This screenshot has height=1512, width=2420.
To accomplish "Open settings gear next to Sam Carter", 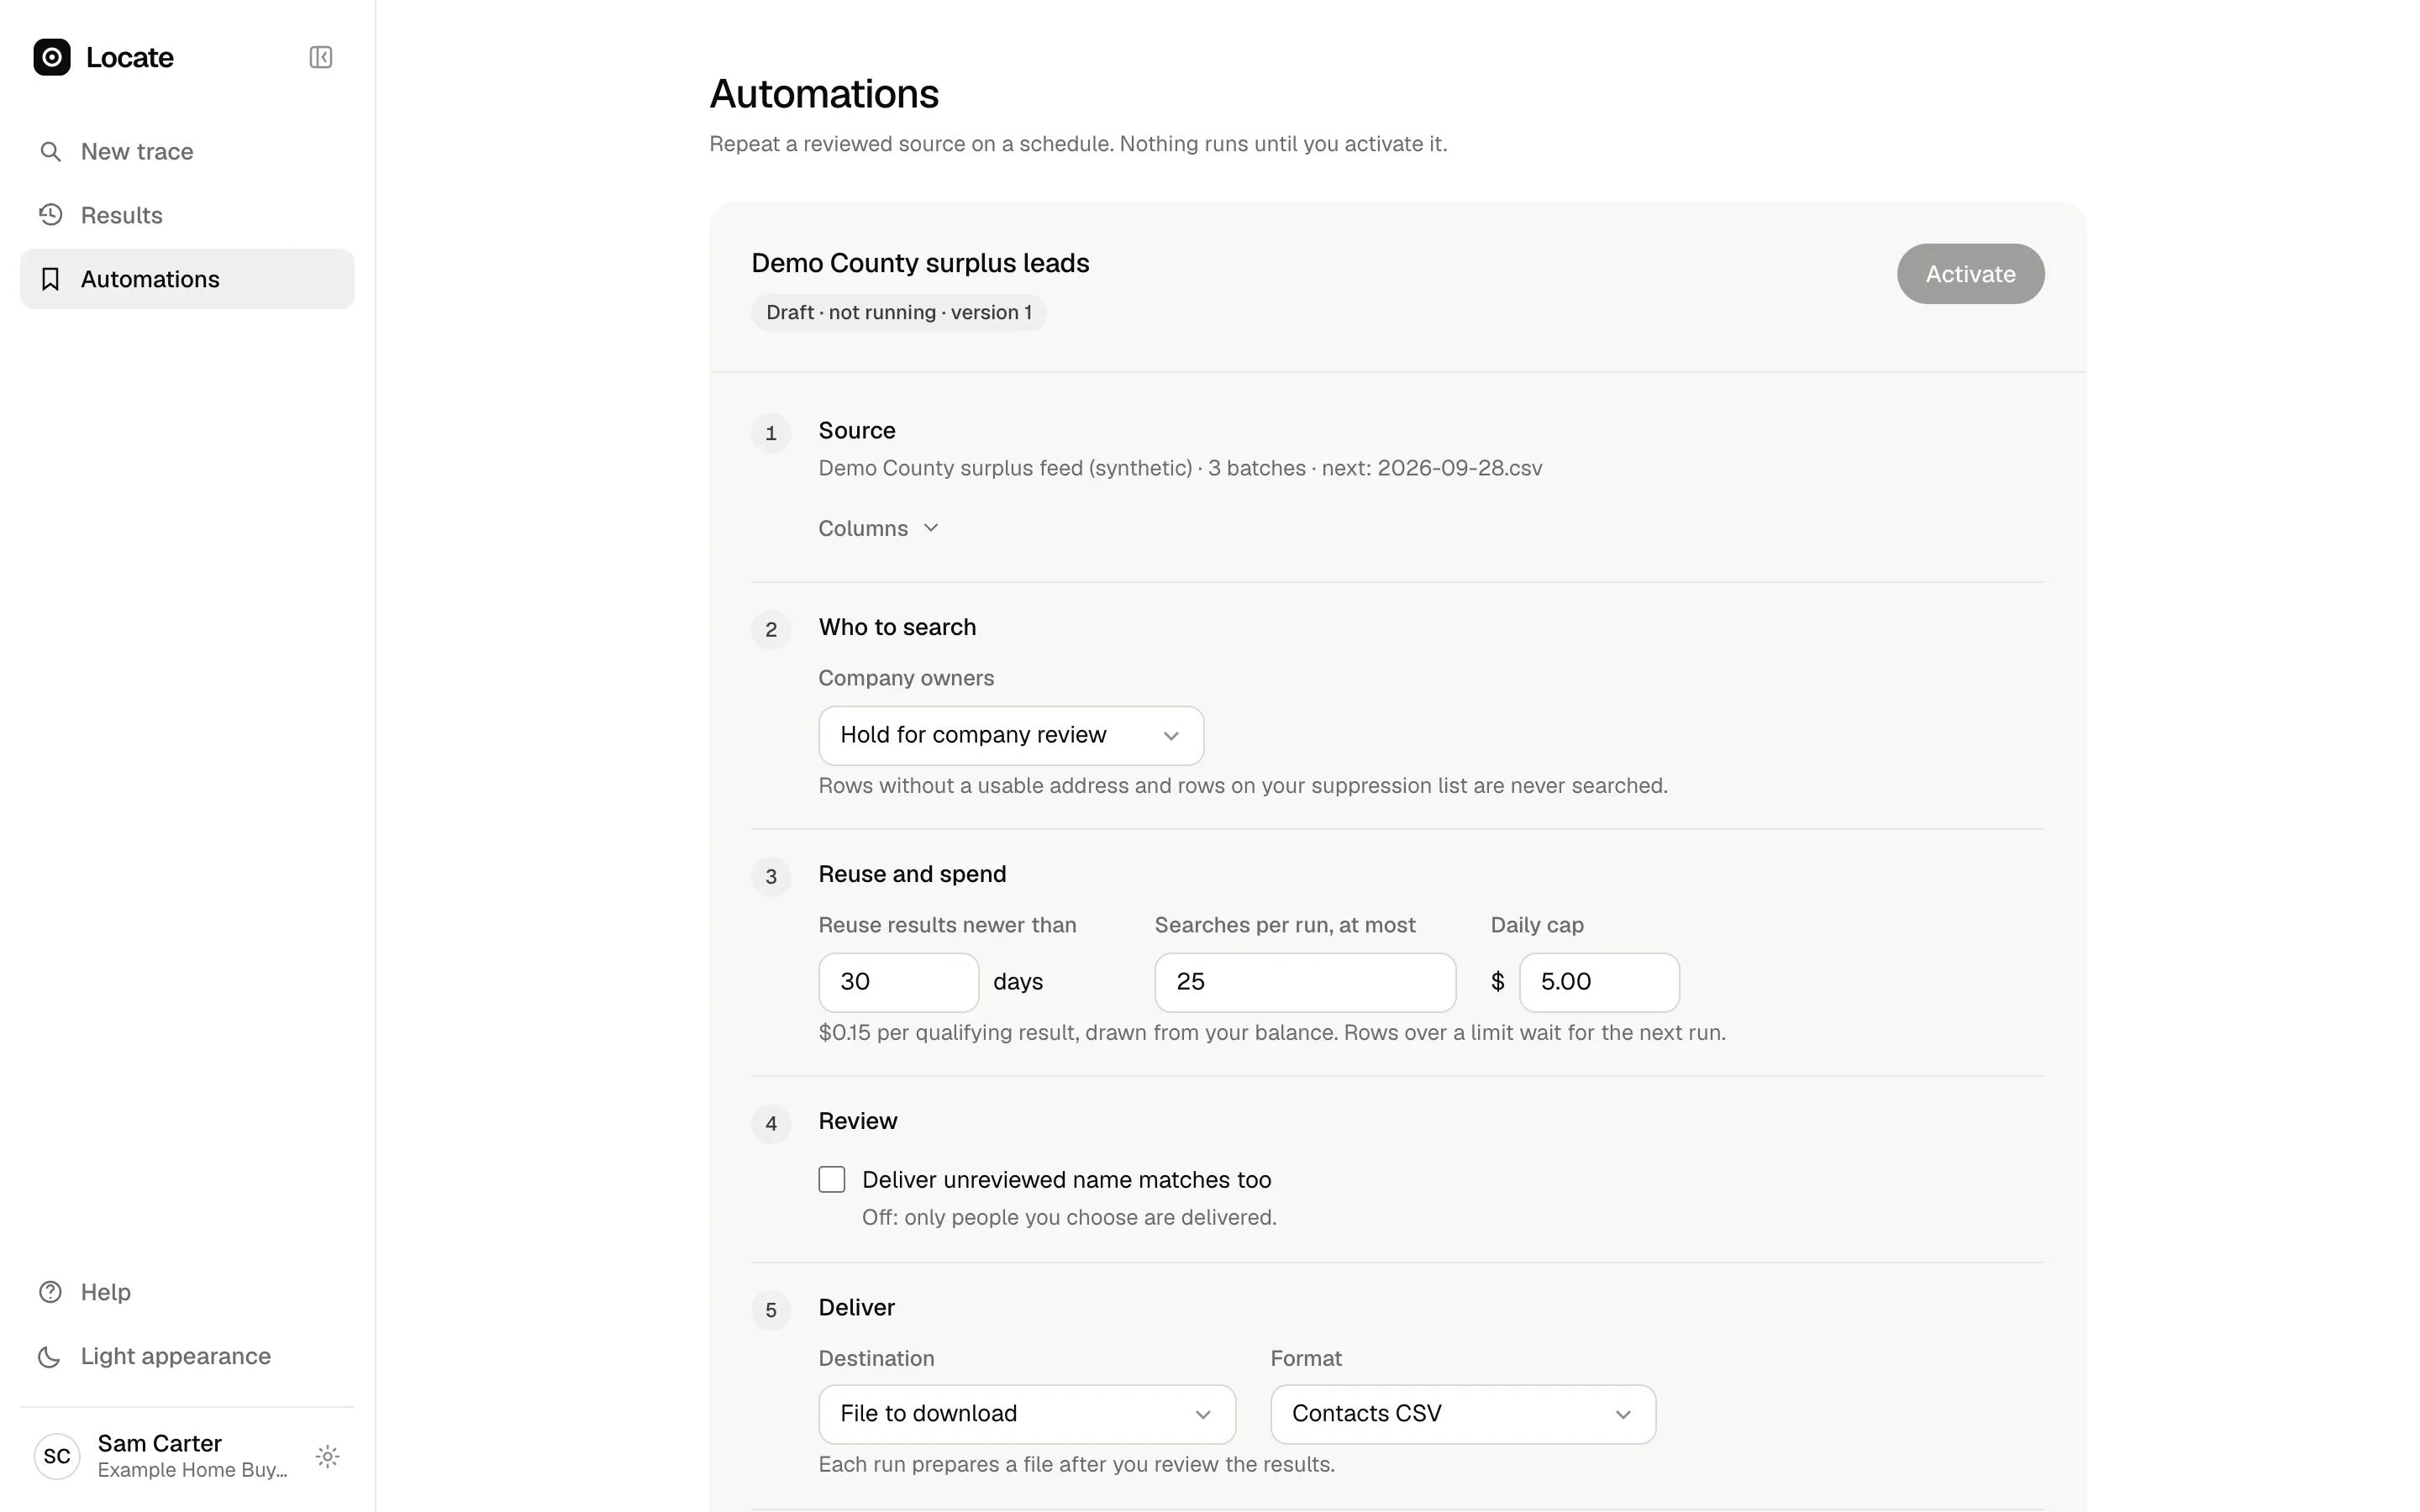I will click(x=327, y=1456).
